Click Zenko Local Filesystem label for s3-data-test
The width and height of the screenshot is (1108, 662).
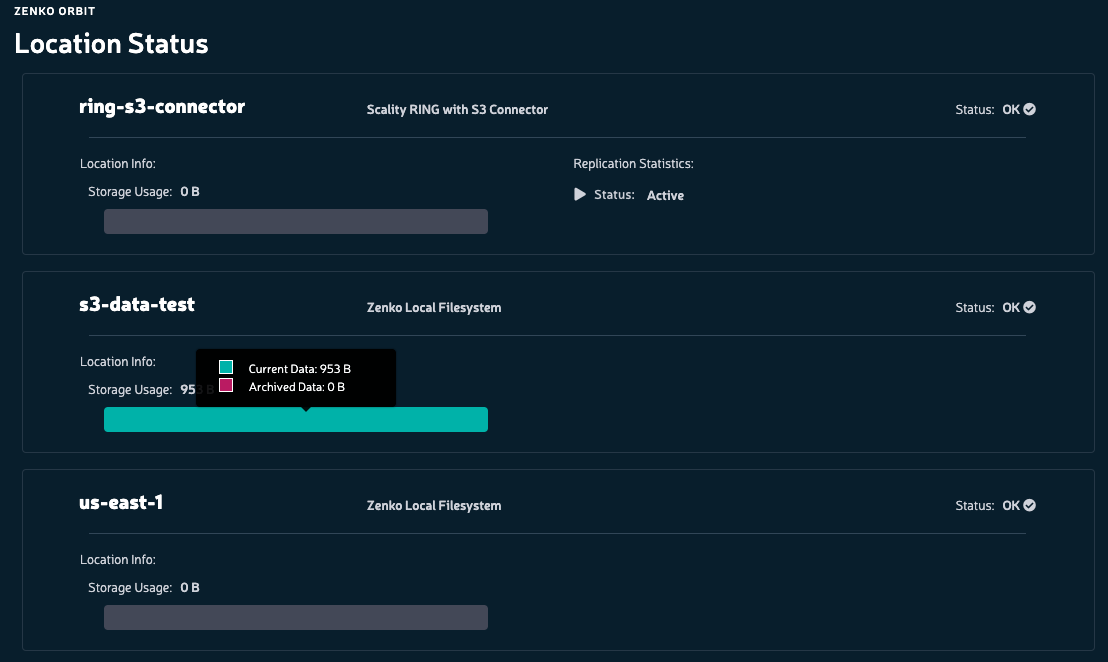click(x=434, y=307)
